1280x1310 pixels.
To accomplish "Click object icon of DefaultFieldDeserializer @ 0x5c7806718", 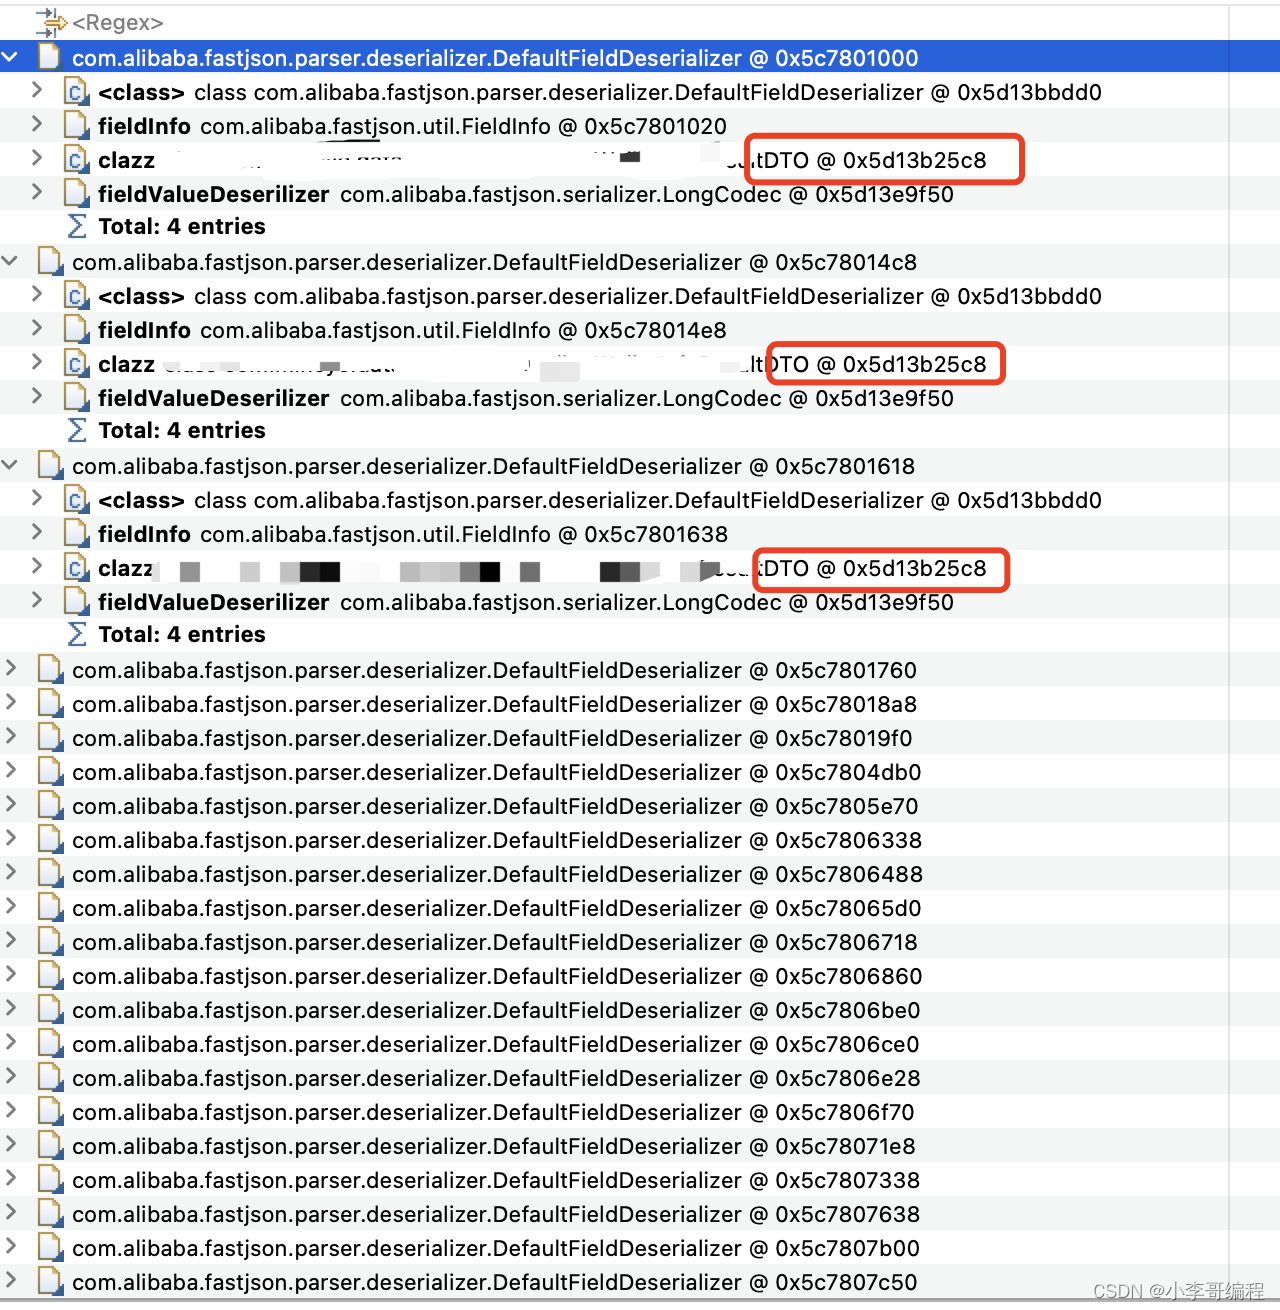I will coord(50,942).
